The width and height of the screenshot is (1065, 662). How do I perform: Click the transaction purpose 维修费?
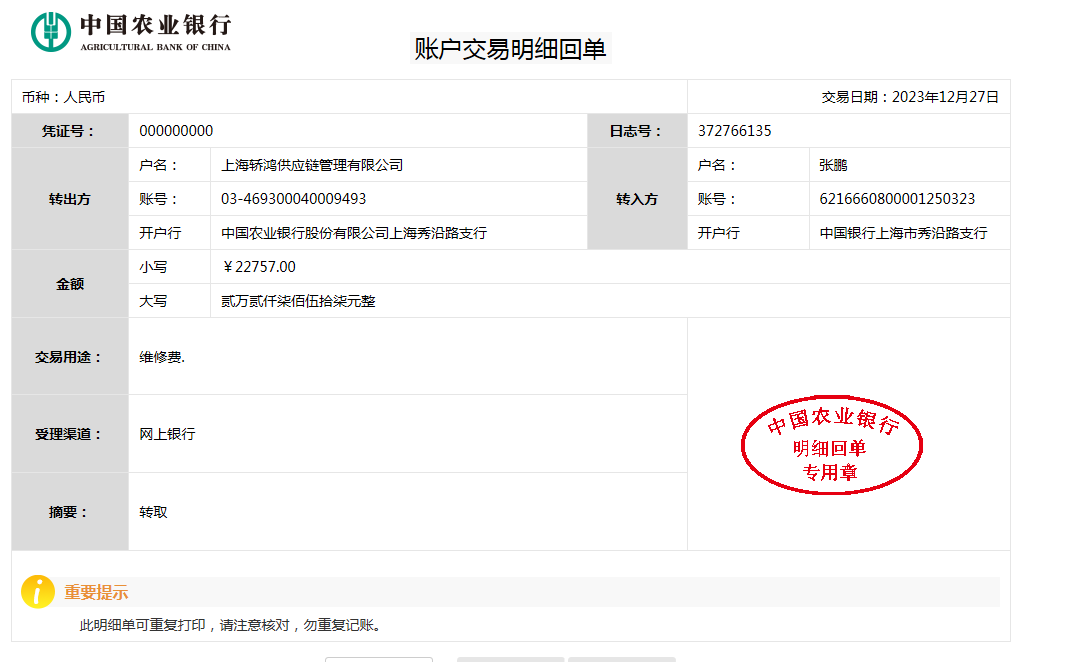162,357
